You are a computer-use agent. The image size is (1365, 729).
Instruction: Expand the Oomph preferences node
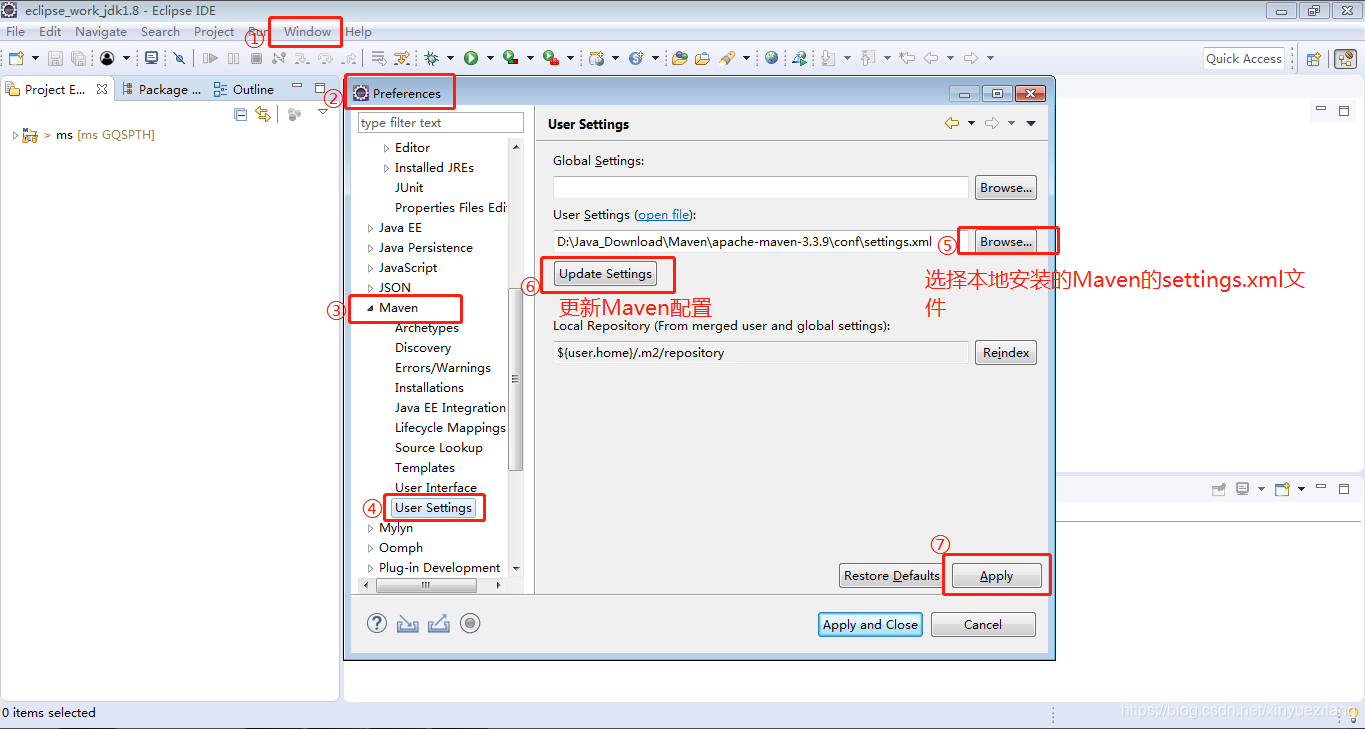coord(371,548)
